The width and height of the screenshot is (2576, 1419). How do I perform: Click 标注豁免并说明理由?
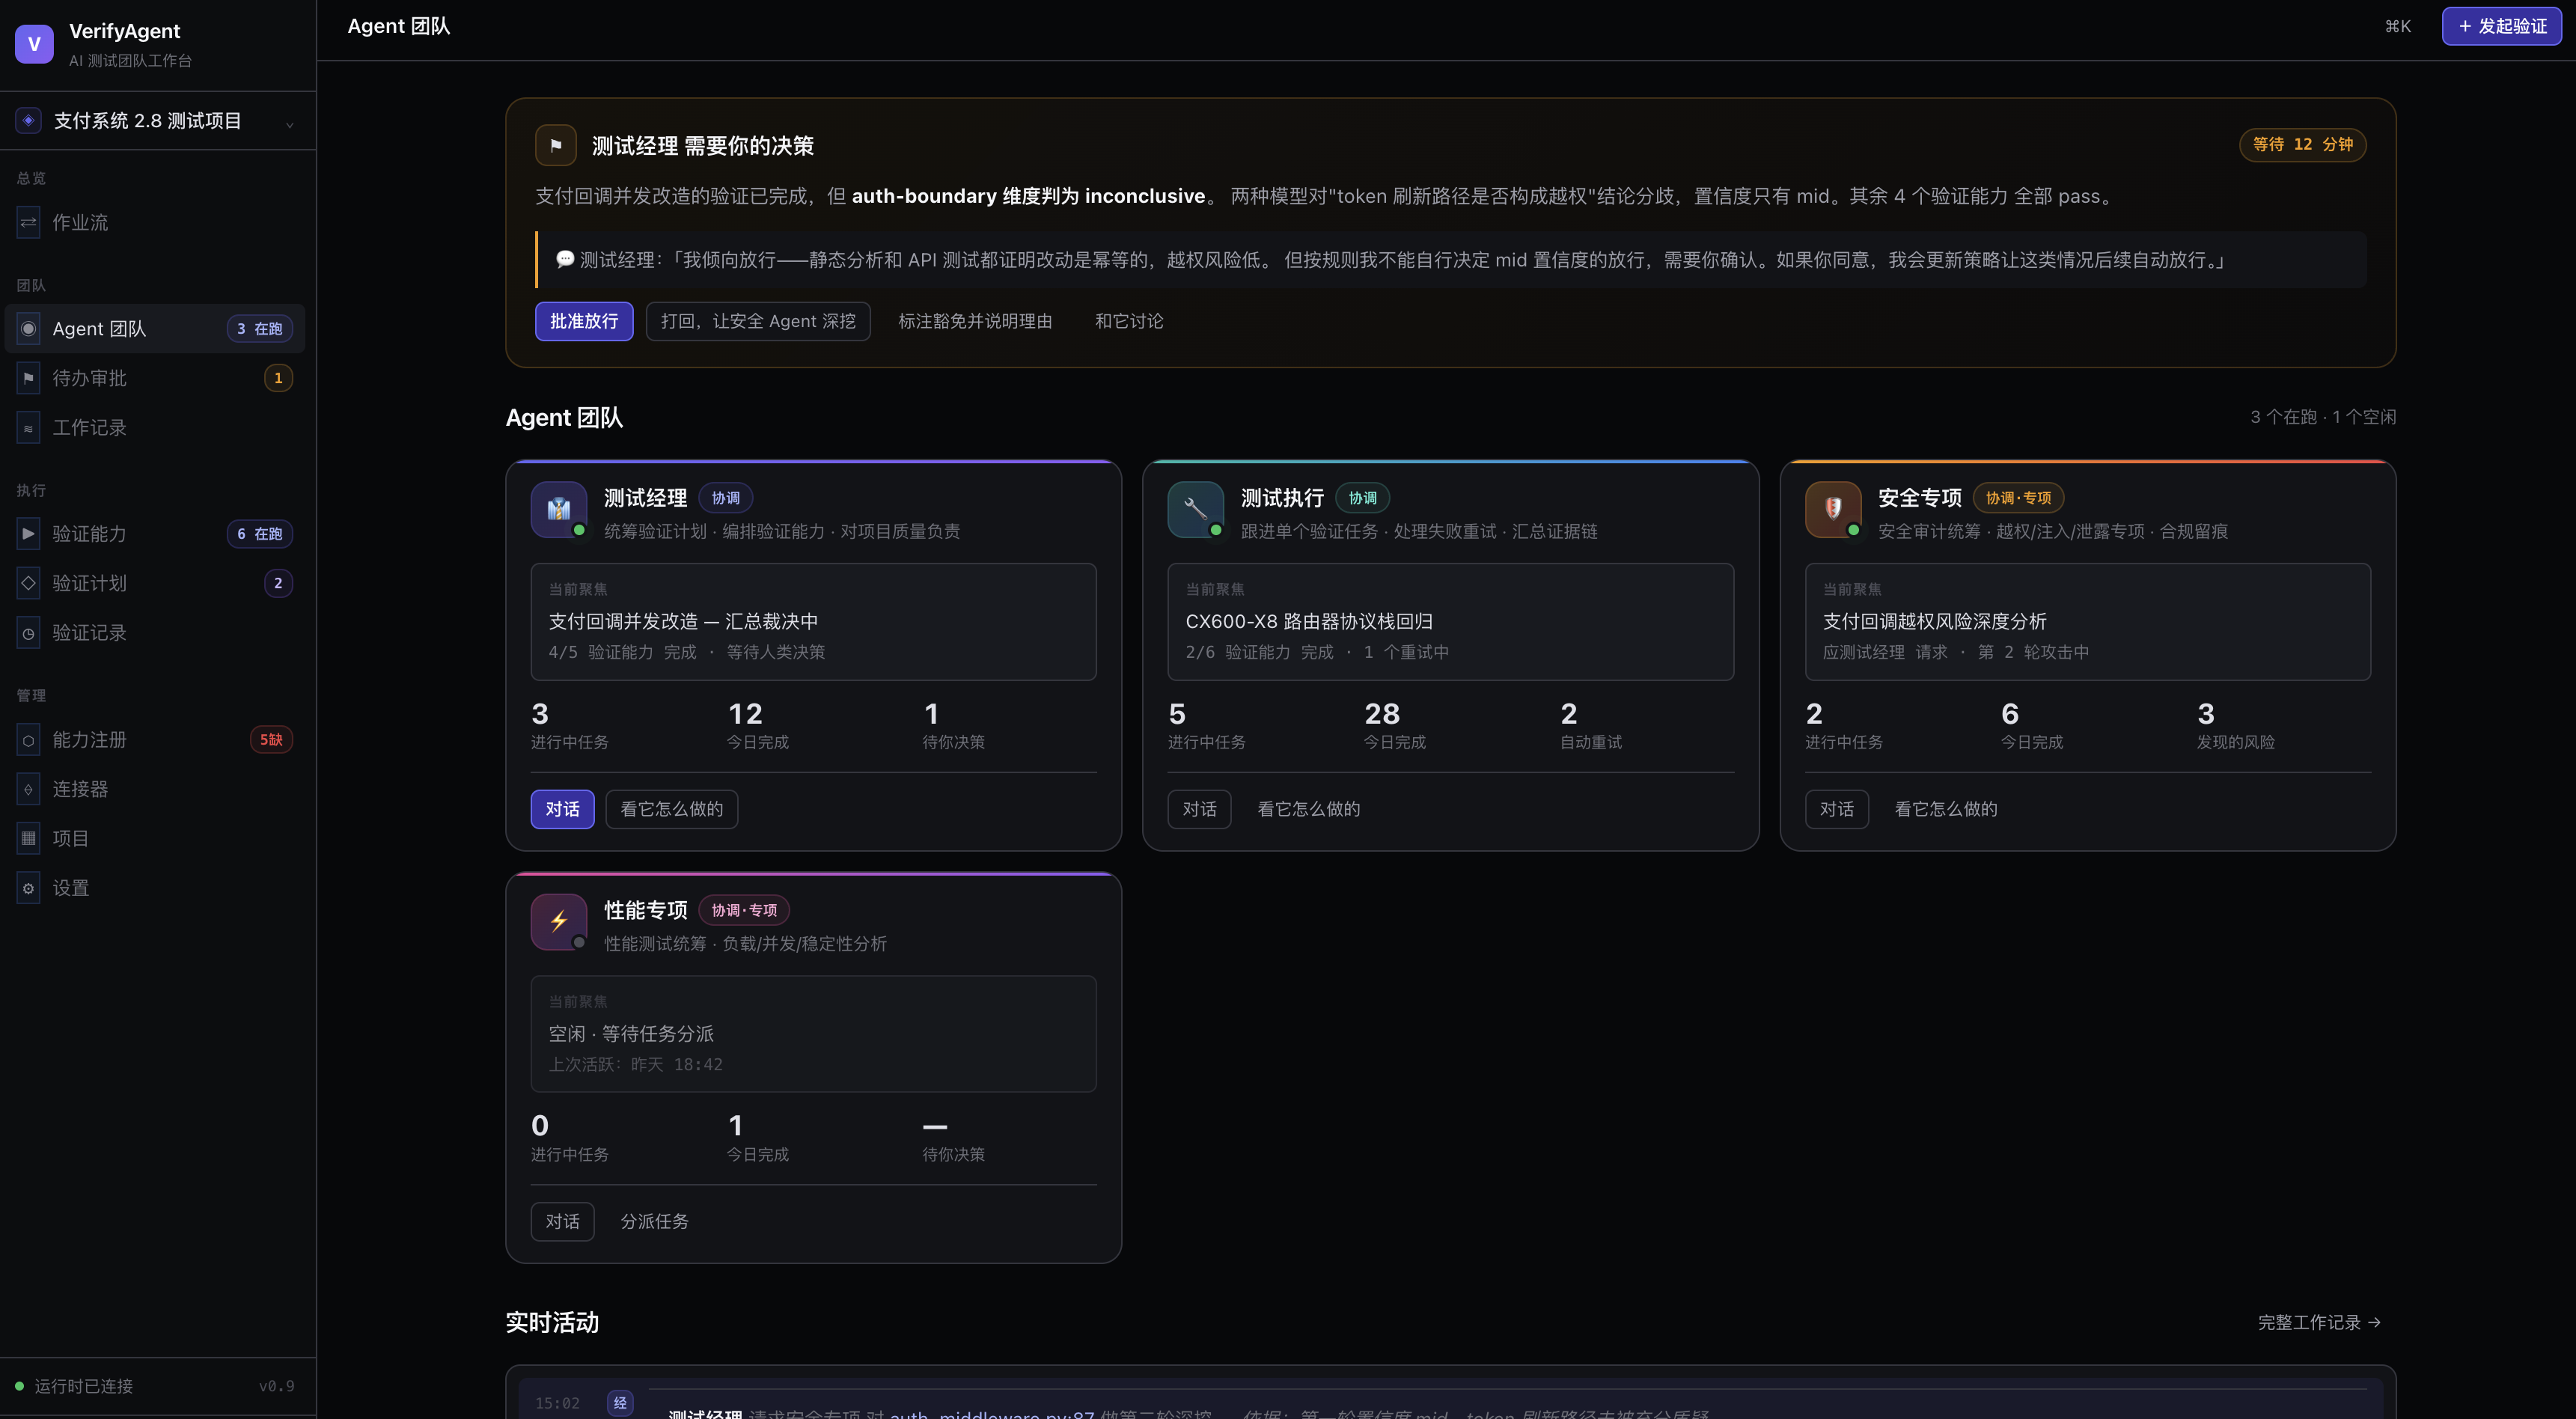click(975, 321)
